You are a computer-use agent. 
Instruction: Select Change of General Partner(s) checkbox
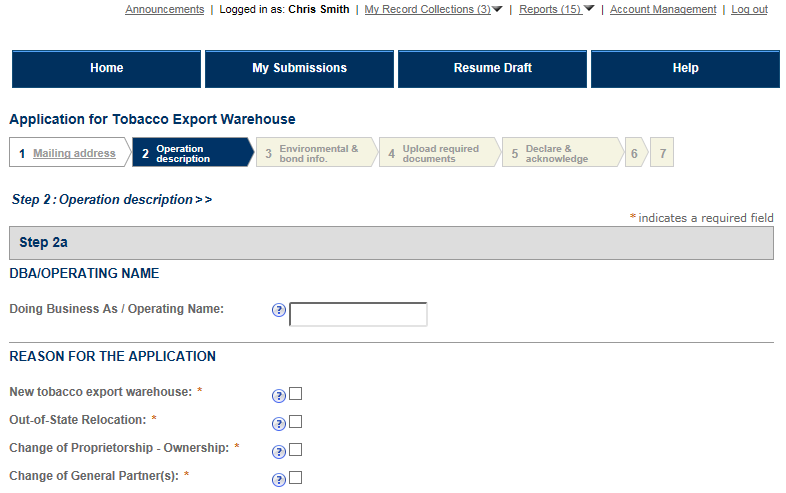coord(296,478)
